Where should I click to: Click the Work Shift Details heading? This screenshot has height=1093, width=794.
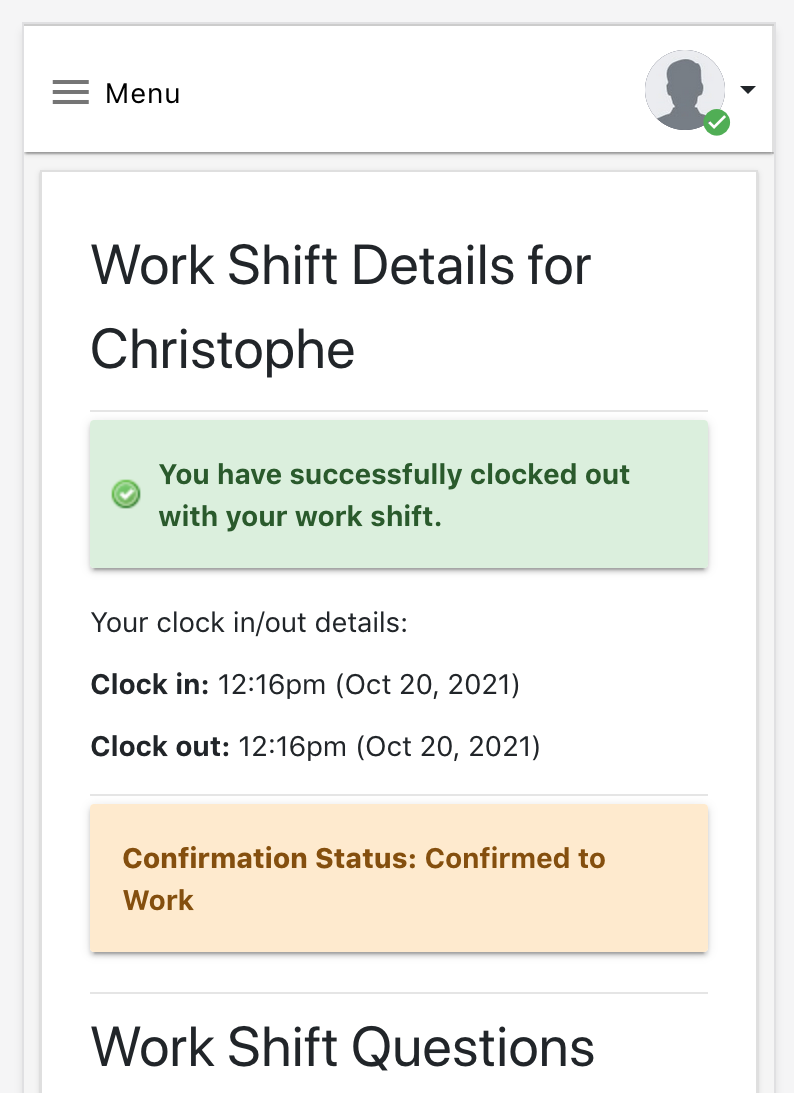pyautogui.click(x=341, y=307)
